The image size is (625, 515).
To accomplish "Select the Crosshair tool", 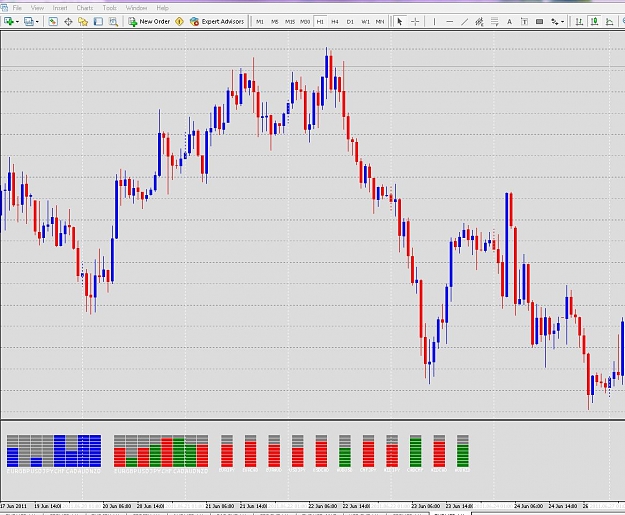I will click(415, 22).
